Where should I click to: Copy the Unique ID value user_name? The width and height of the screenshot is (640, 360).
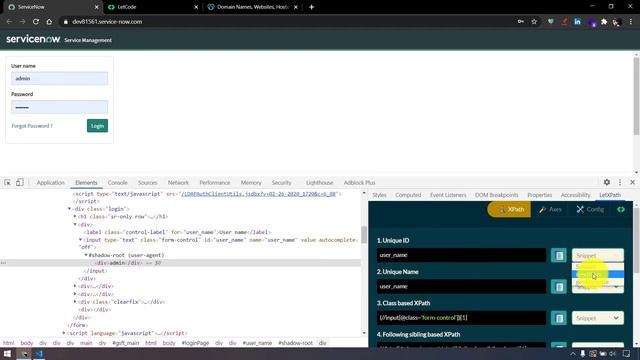pos(559,256)
